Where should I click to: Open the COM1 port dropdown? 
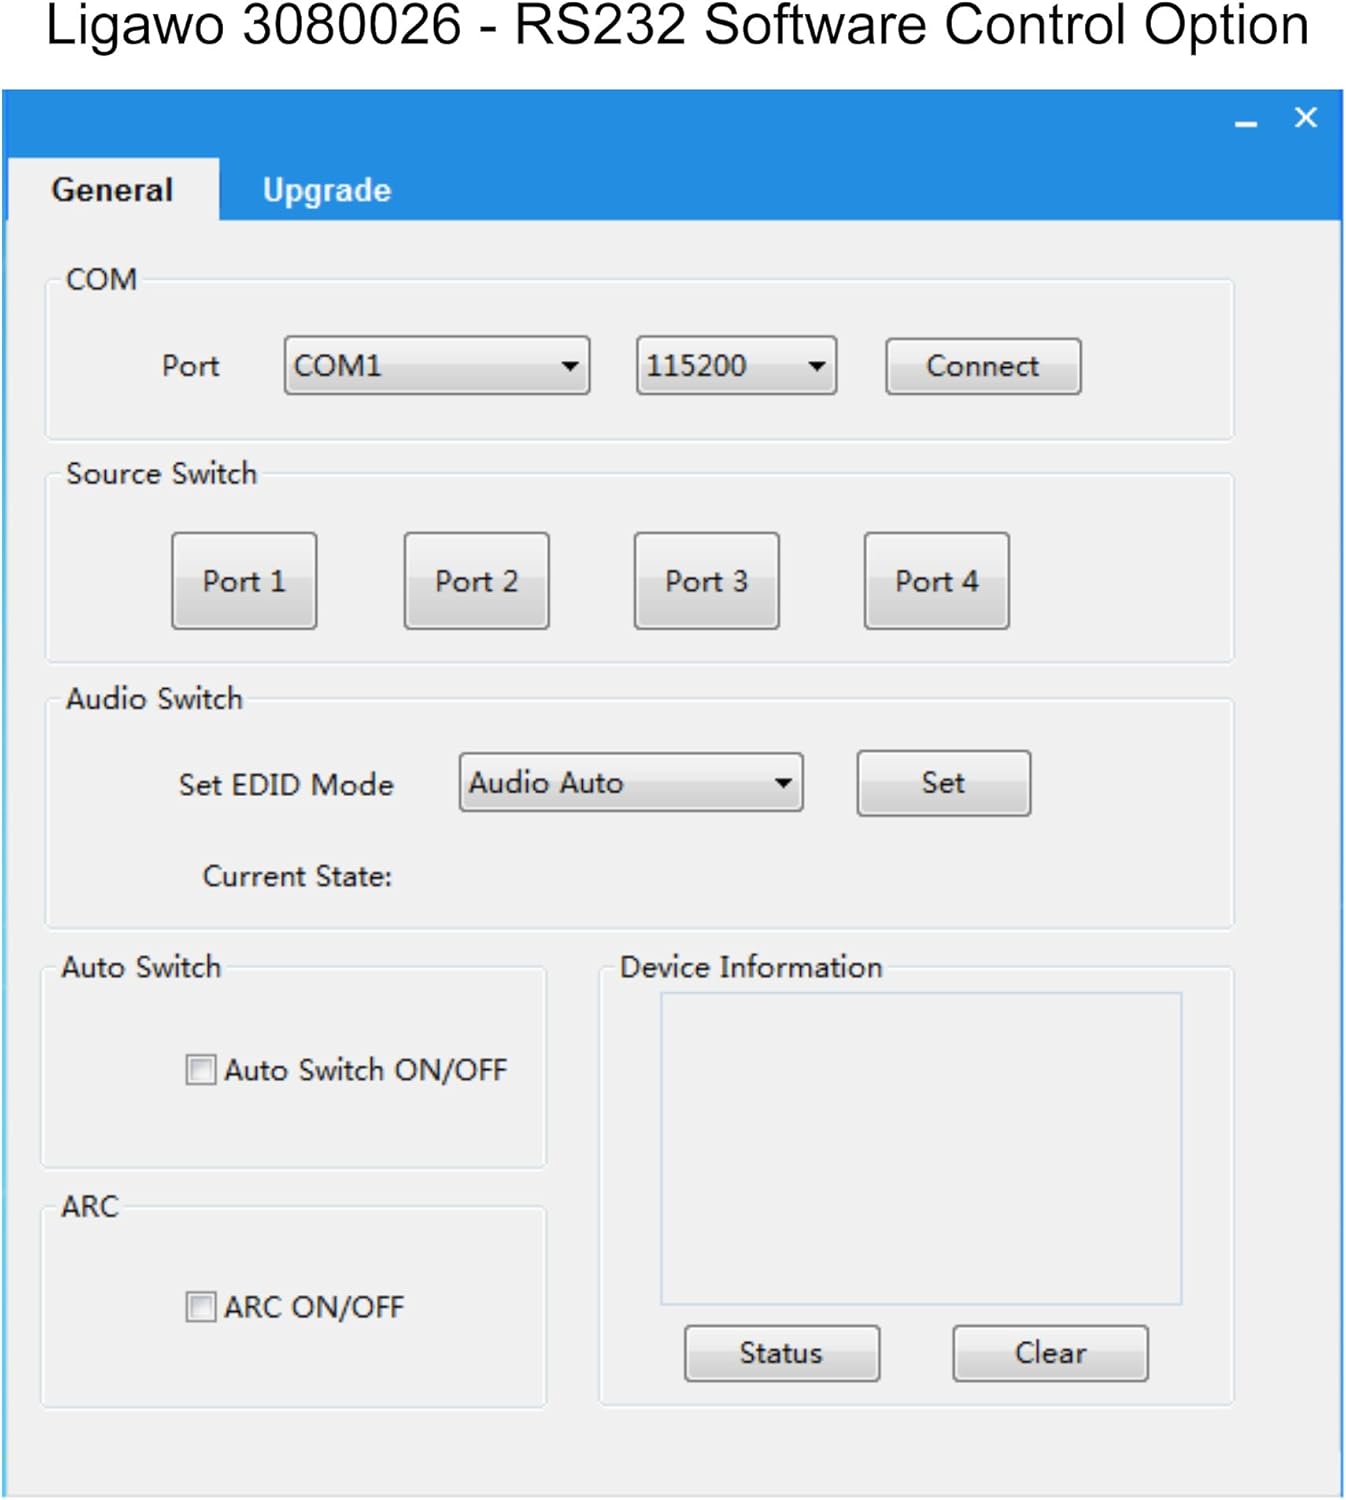[437, 365]
